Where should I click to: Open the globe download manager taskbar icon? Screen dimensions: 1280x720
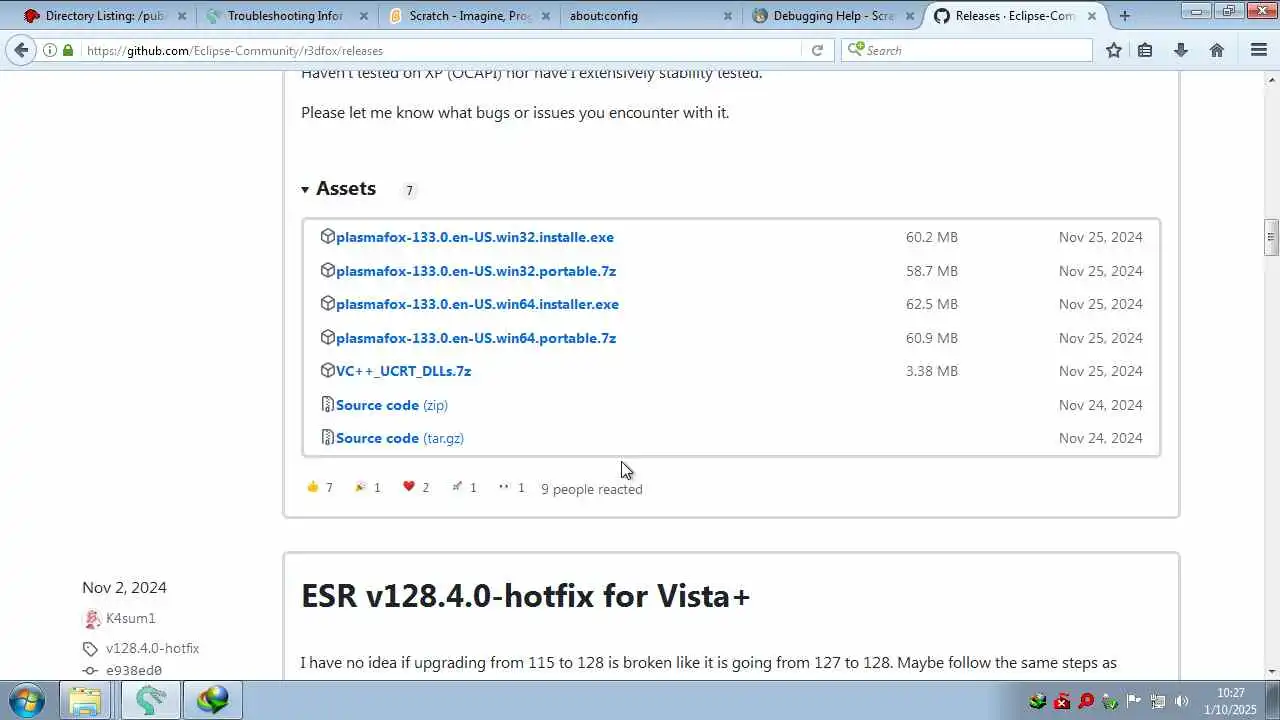click(x=212, y=700)
